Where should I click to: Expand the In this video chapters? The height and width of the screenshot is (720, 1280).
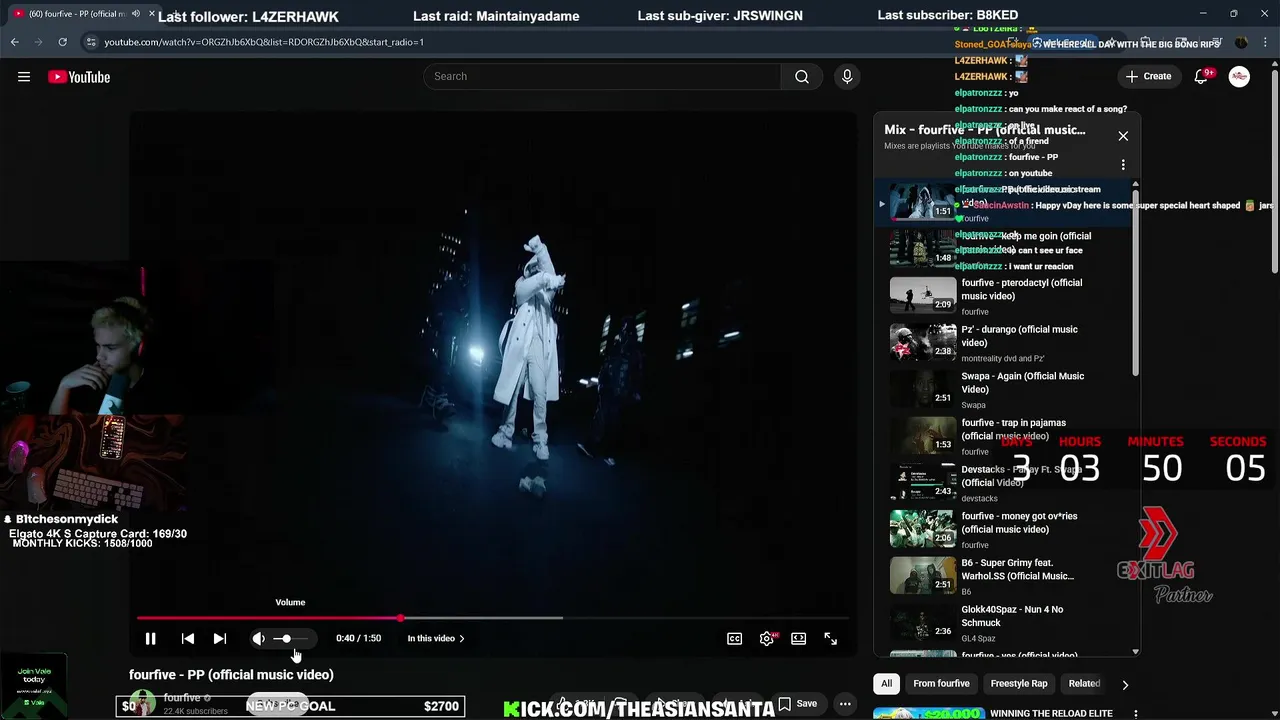pos(436,638)
